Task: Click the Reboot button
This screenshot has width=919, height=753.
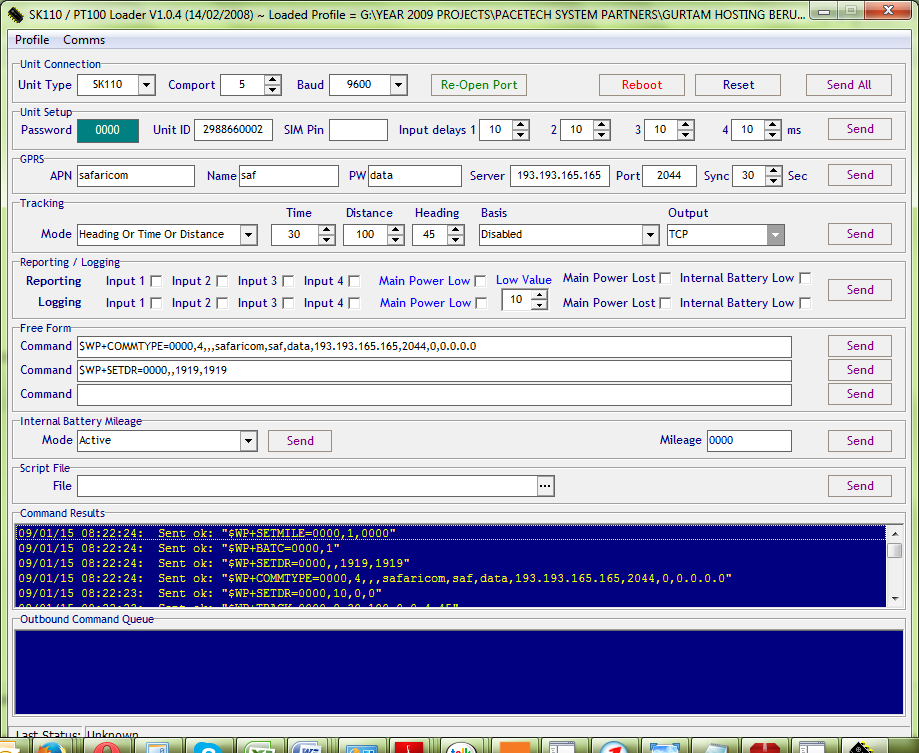Action: (x=641, y=85)
